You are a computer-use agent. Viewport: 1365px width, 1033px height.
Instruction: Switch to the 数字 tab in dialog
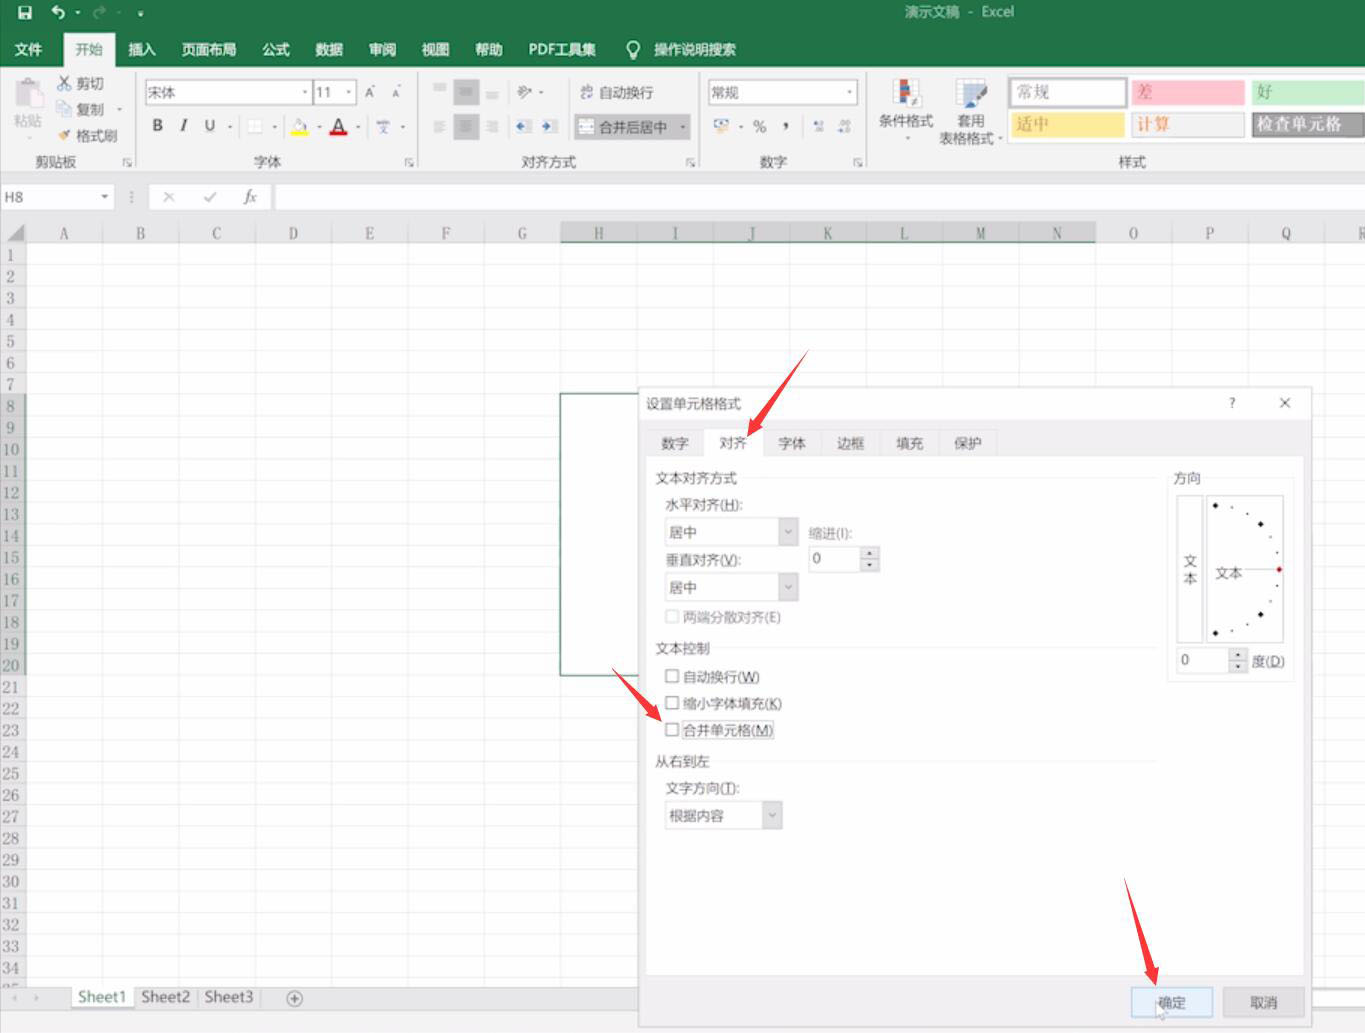[675, 443]
